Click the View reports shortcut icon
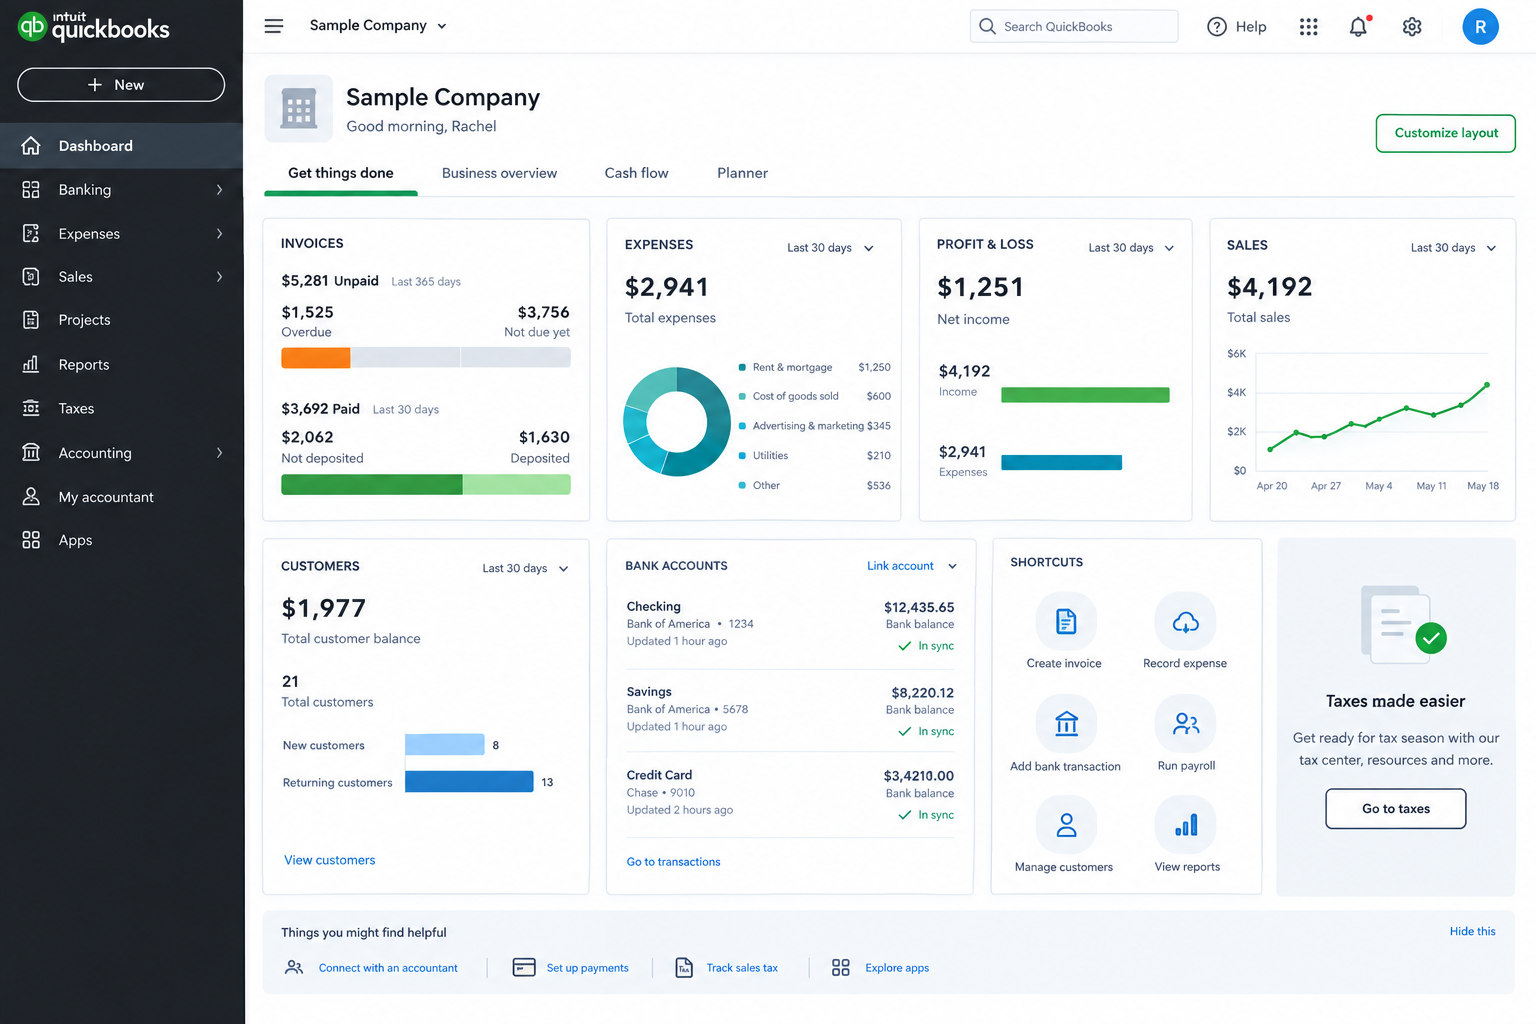The height and width of the screenshot is (1024, 1536). tap(1185, 825)
